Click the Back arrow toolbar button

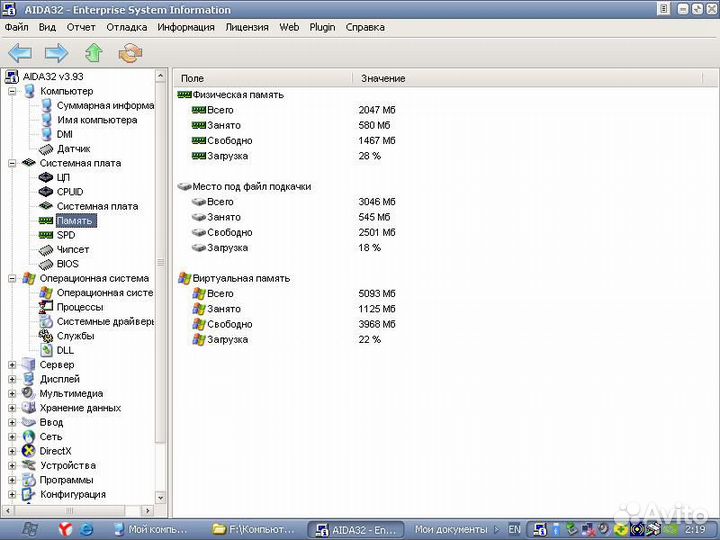(x=20, y=53)
